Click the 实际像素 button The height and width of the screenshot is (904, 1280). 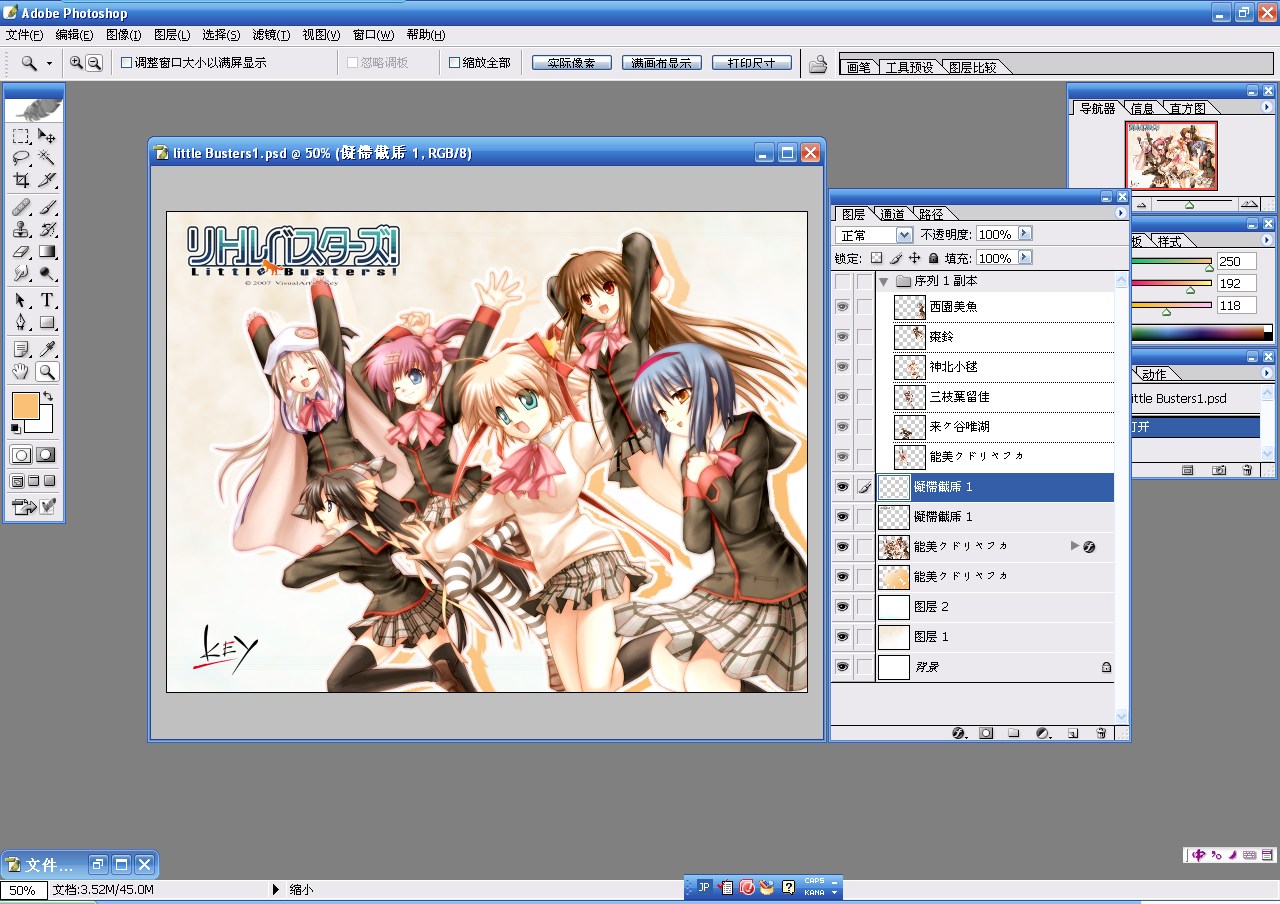pyautogui.click(x=572, y=63)
